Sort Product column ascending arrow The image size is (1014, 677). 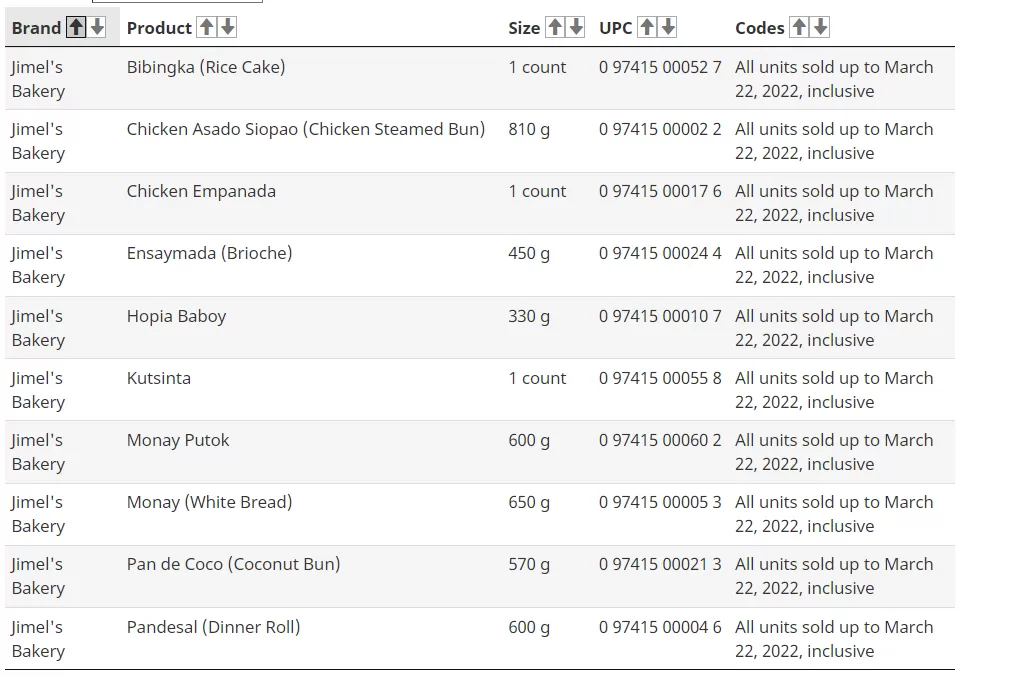tap(206, 27)
